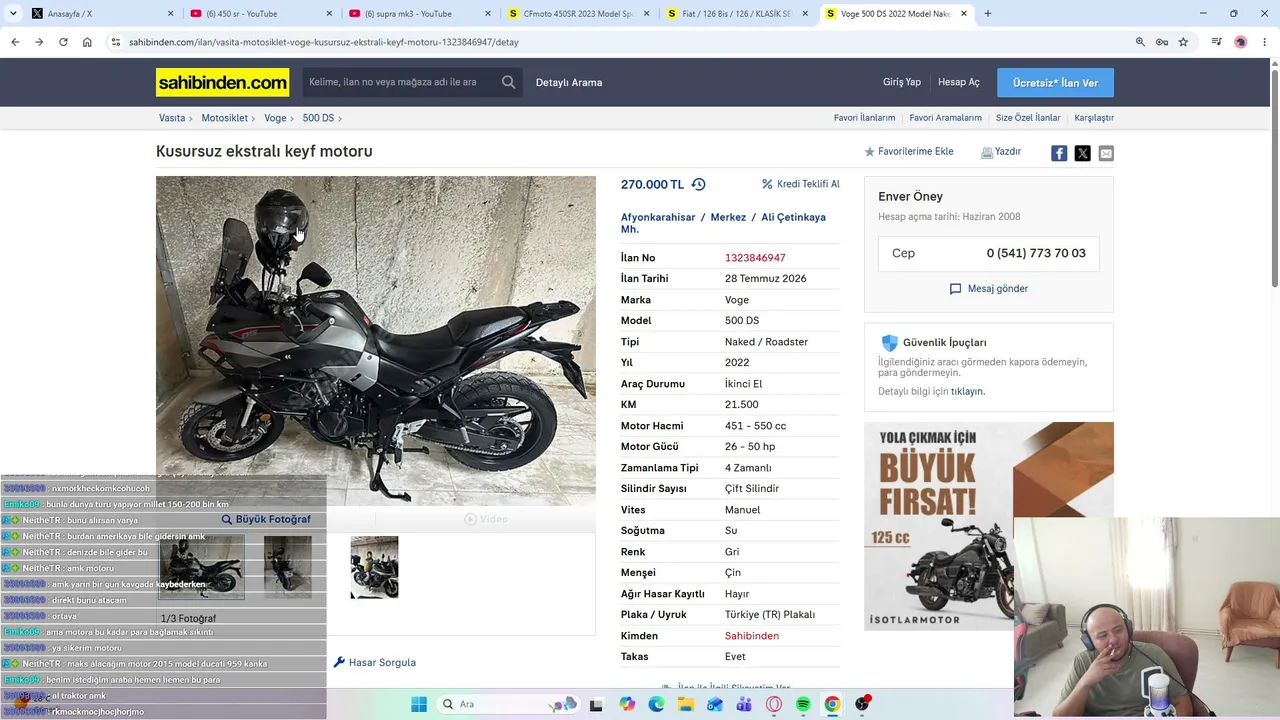
Task: Open the Chrome profile avatar
Action: pos(1240,42)
